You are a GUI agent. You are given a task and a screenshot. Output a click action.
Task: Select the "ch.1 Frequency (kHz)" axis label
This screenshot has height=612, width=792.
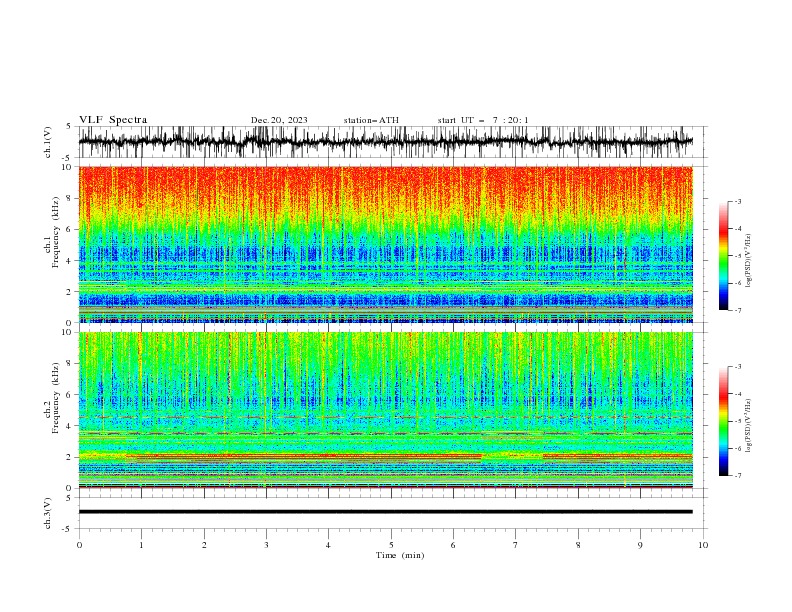pos(52,230)
